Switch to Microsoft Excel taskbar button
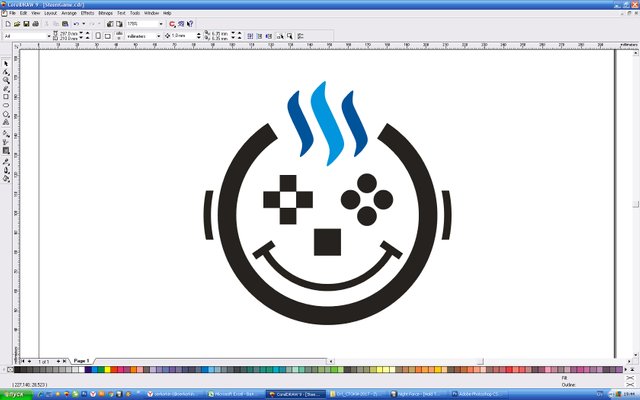This screenshot has height=400, width=640. pyautogui.click(x=234, y=394)
